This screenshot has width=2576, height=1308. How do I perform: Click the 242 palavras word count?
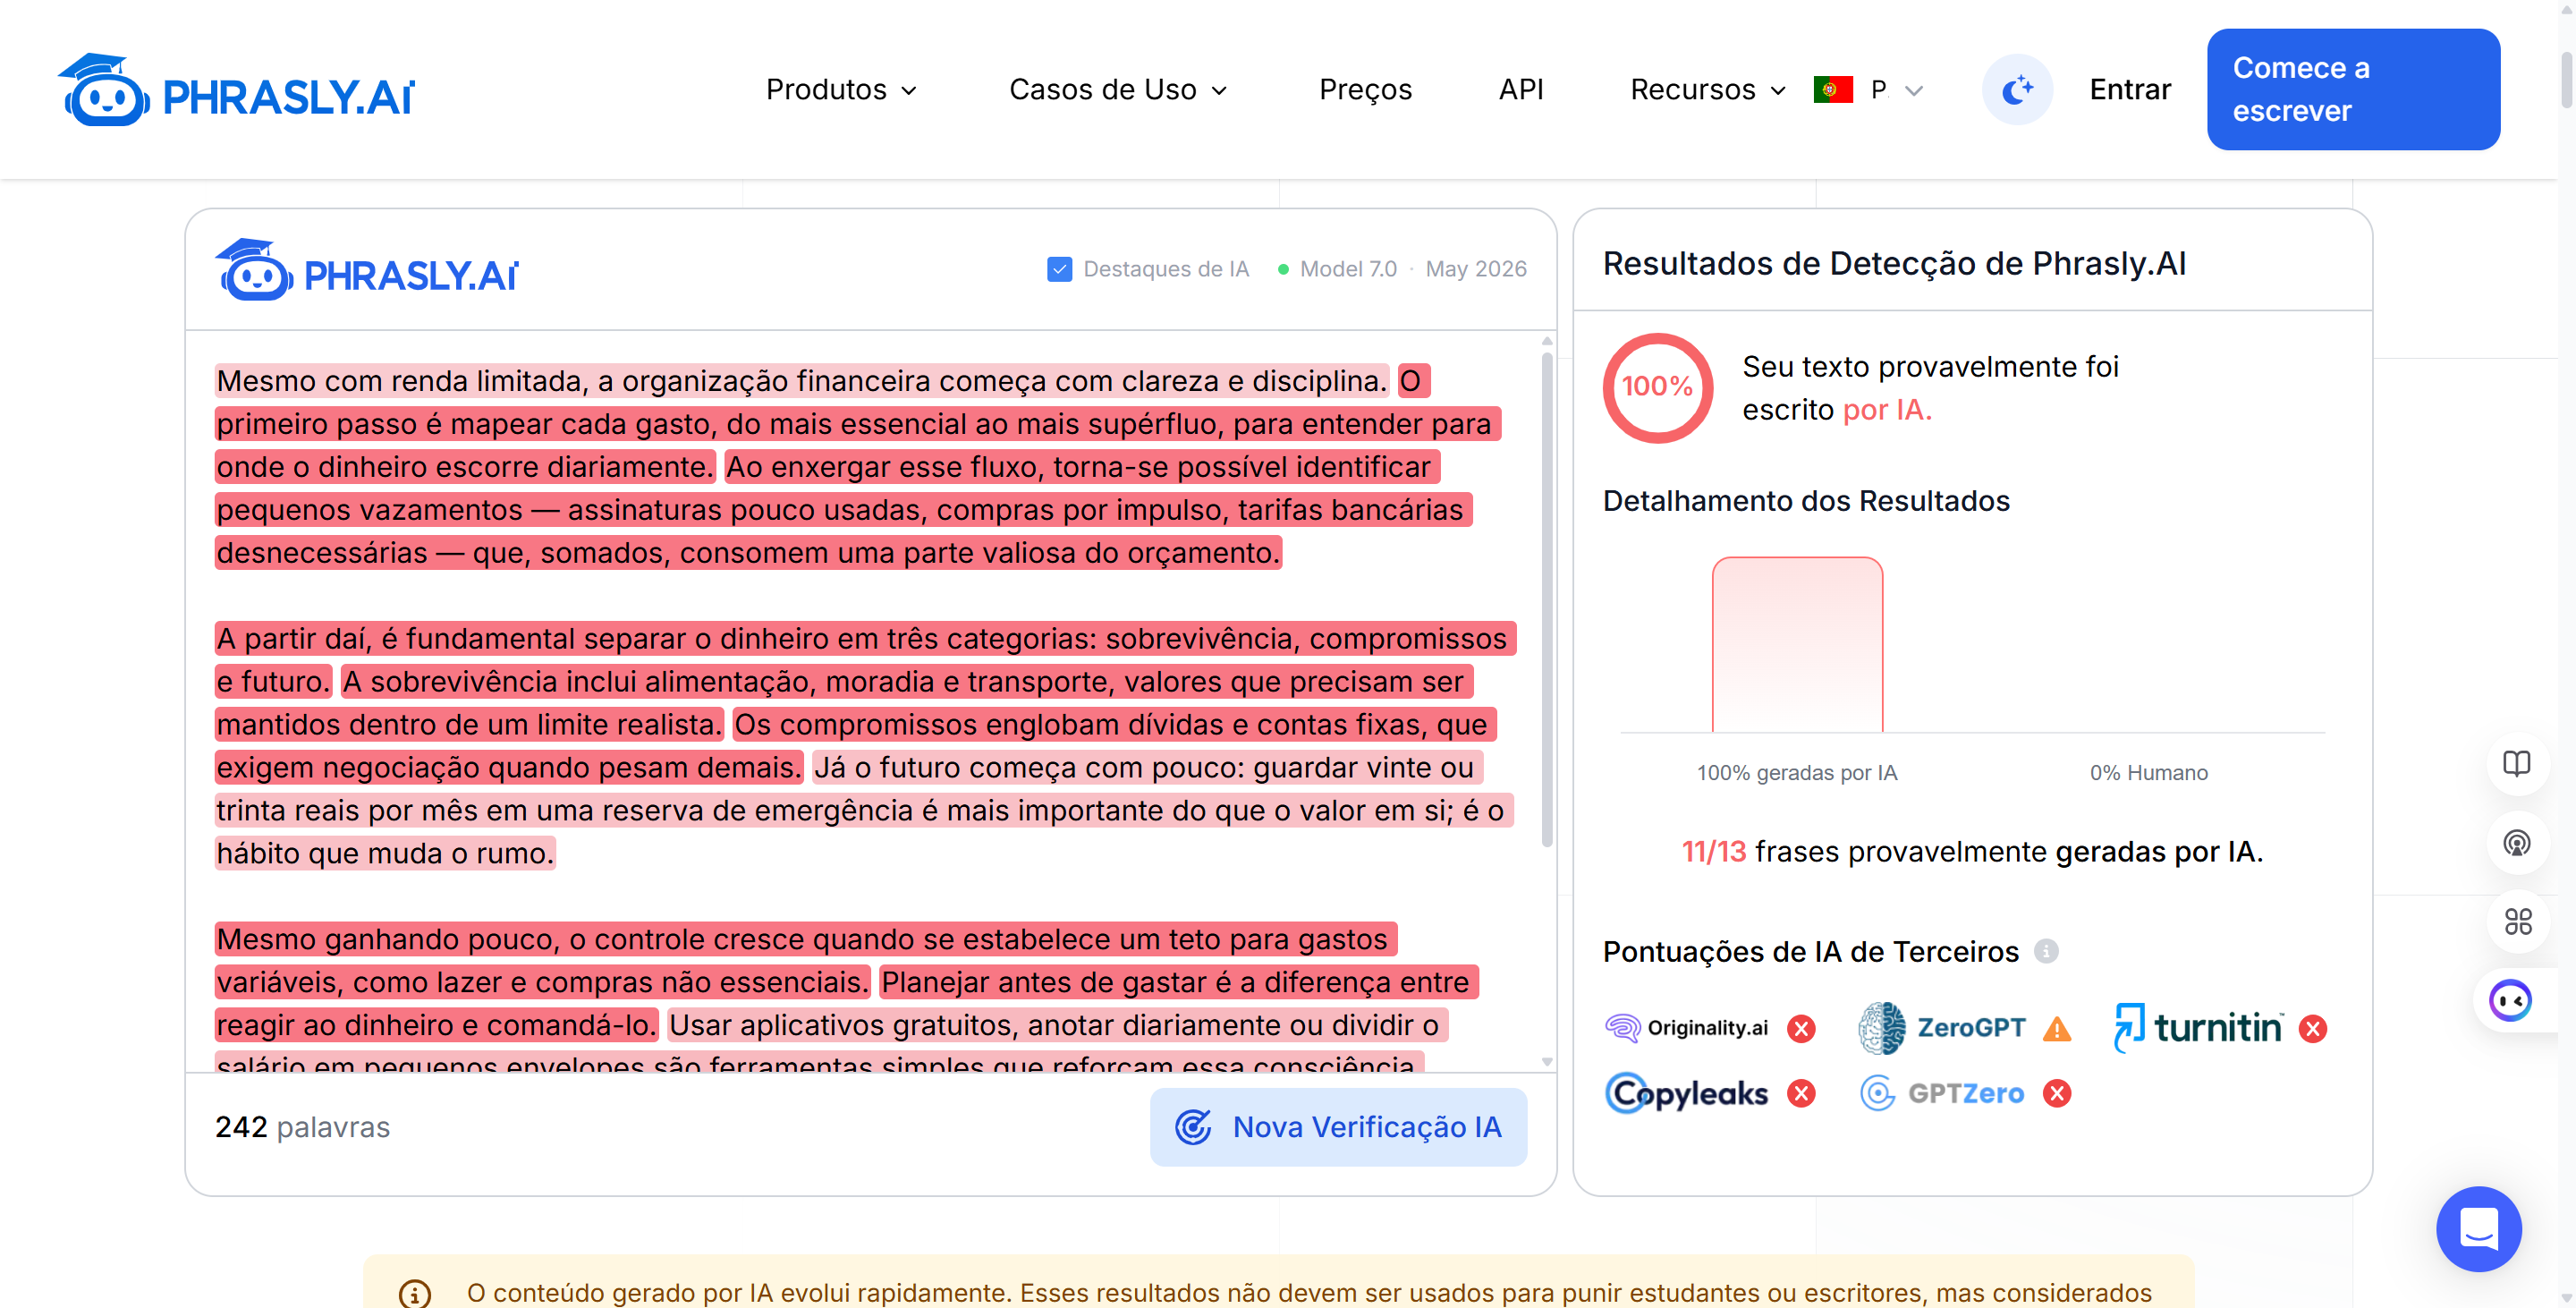coord(302,1127)
